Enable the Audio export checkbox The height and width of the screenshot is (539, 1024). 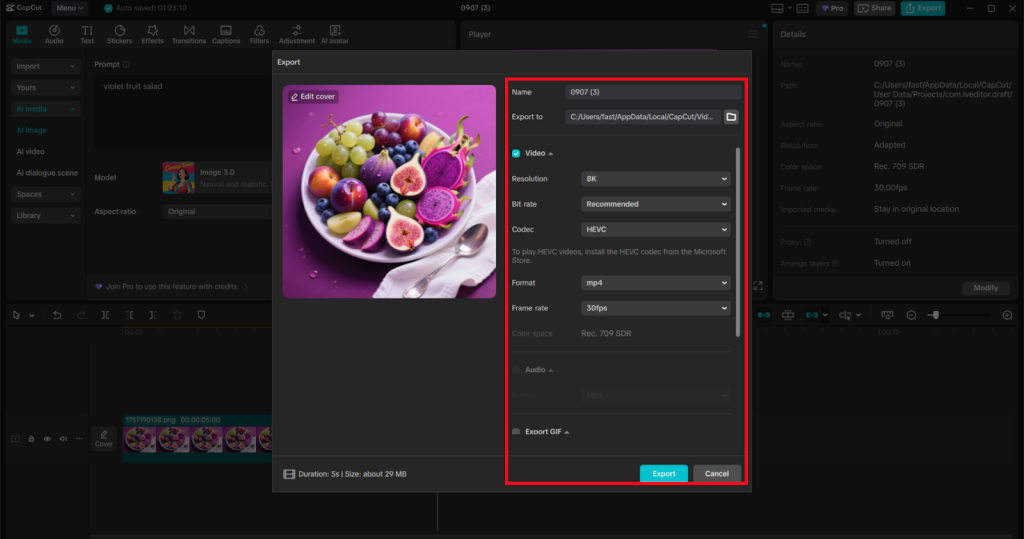point(516,370)
